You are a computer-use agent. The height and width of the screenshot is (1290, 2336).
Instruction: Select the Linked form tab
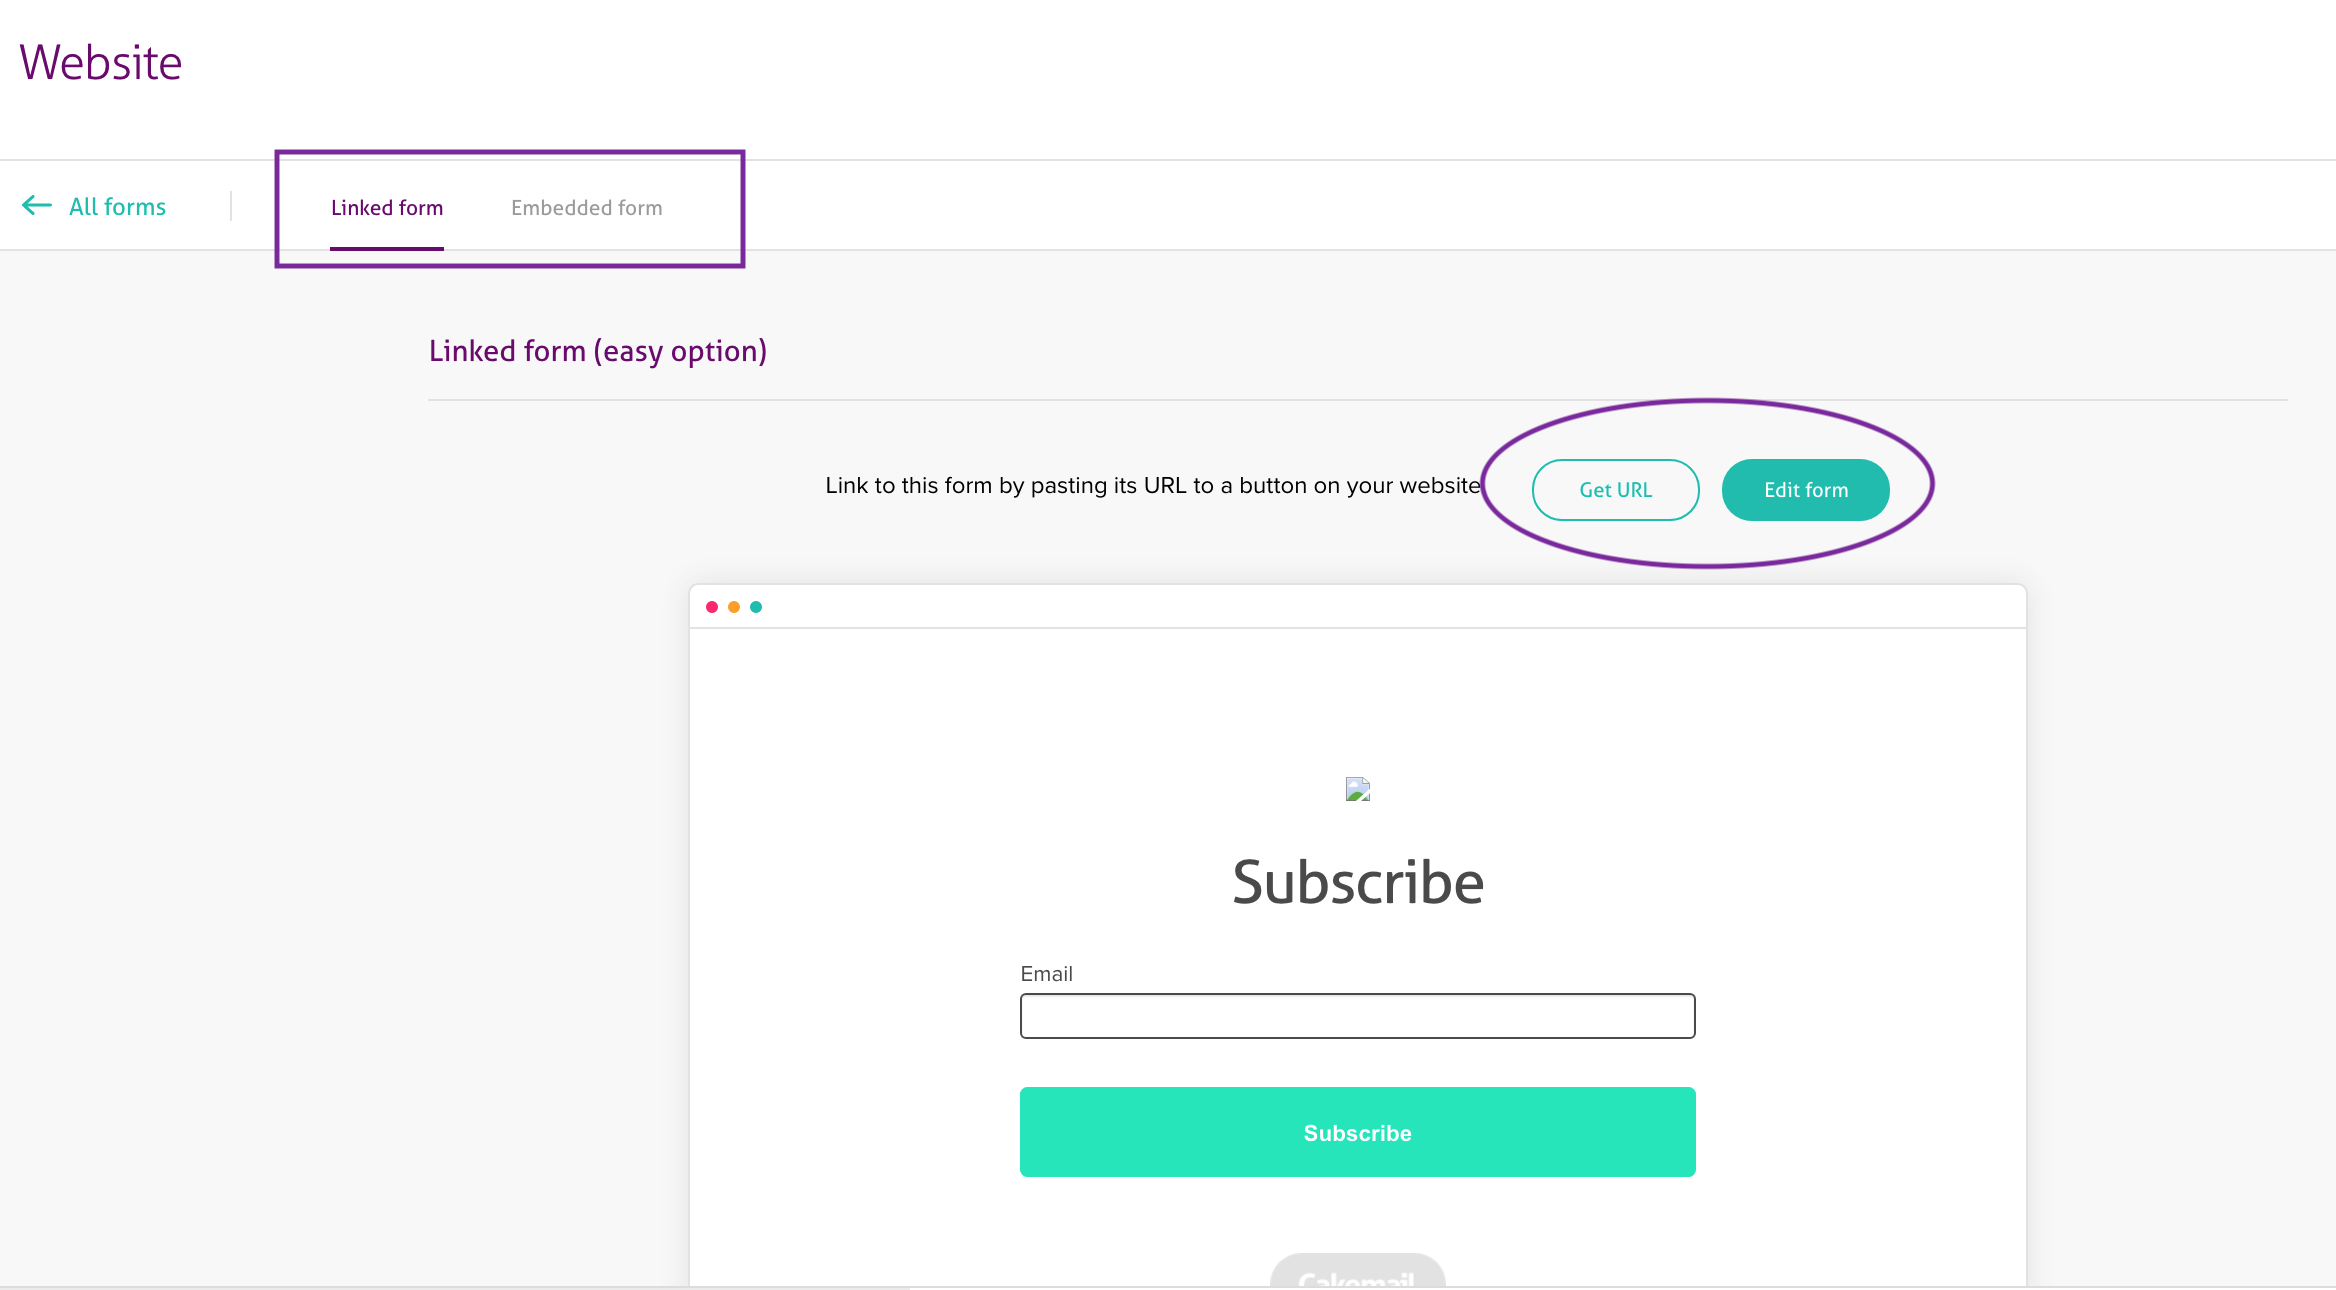(387, 208)
